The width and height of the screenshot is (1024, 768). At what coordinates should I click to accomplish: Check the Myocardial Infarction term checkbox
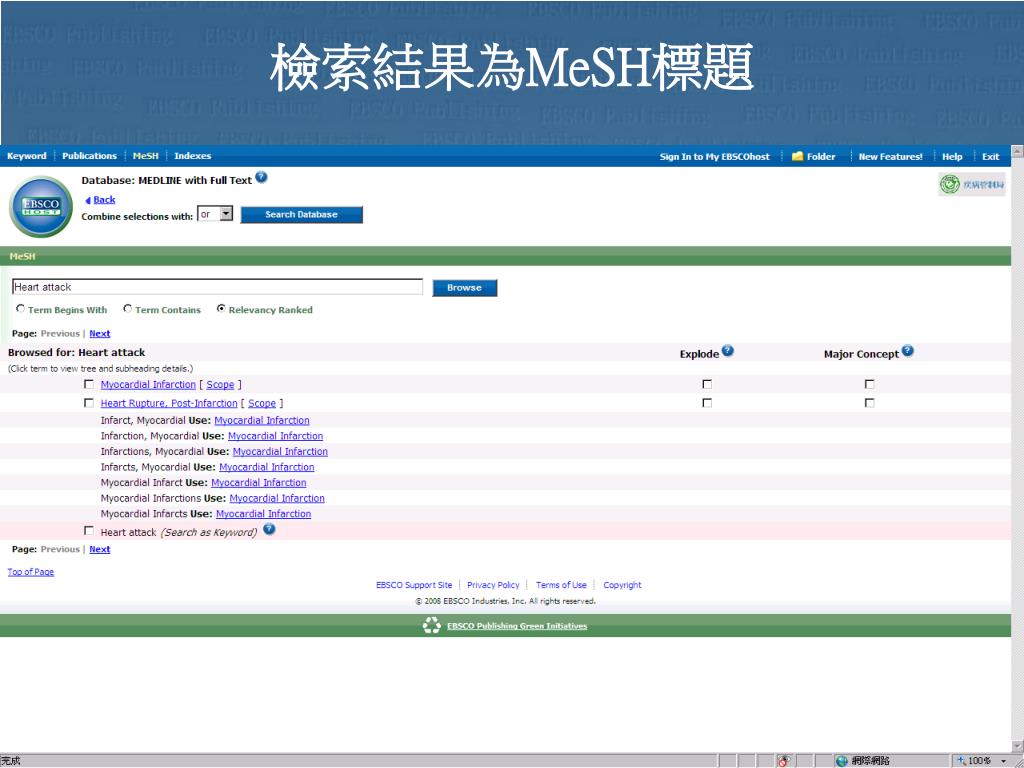tap(89, 384)
